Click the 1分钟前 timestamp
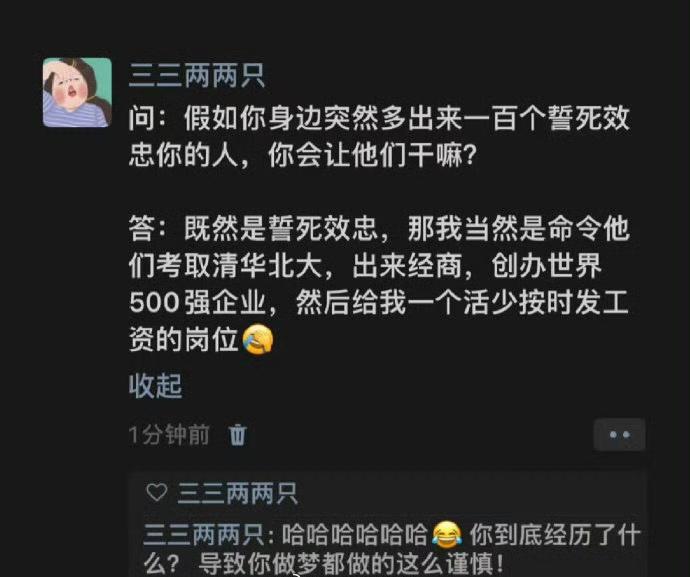The image size is (690, 577). click(x=169, y=435)
